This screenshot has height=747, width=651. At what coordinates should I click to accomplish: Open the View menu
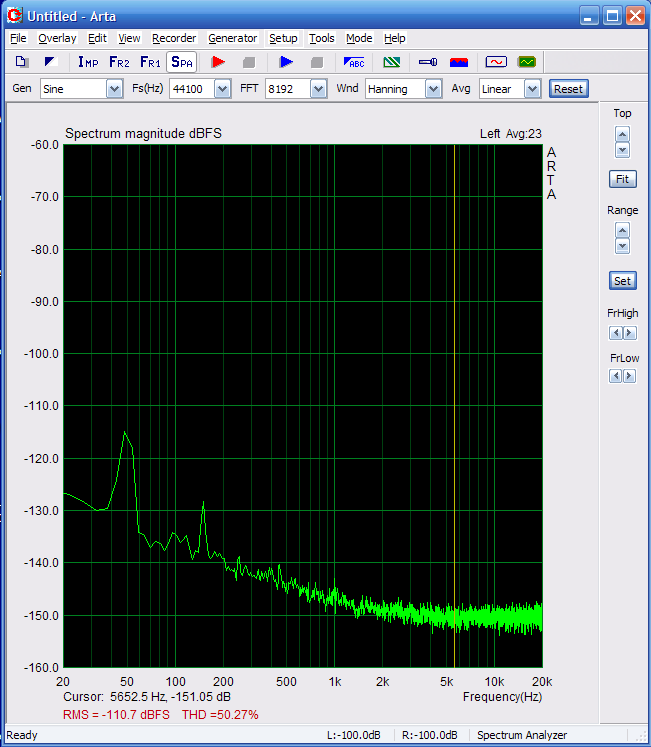pos(129,38)
